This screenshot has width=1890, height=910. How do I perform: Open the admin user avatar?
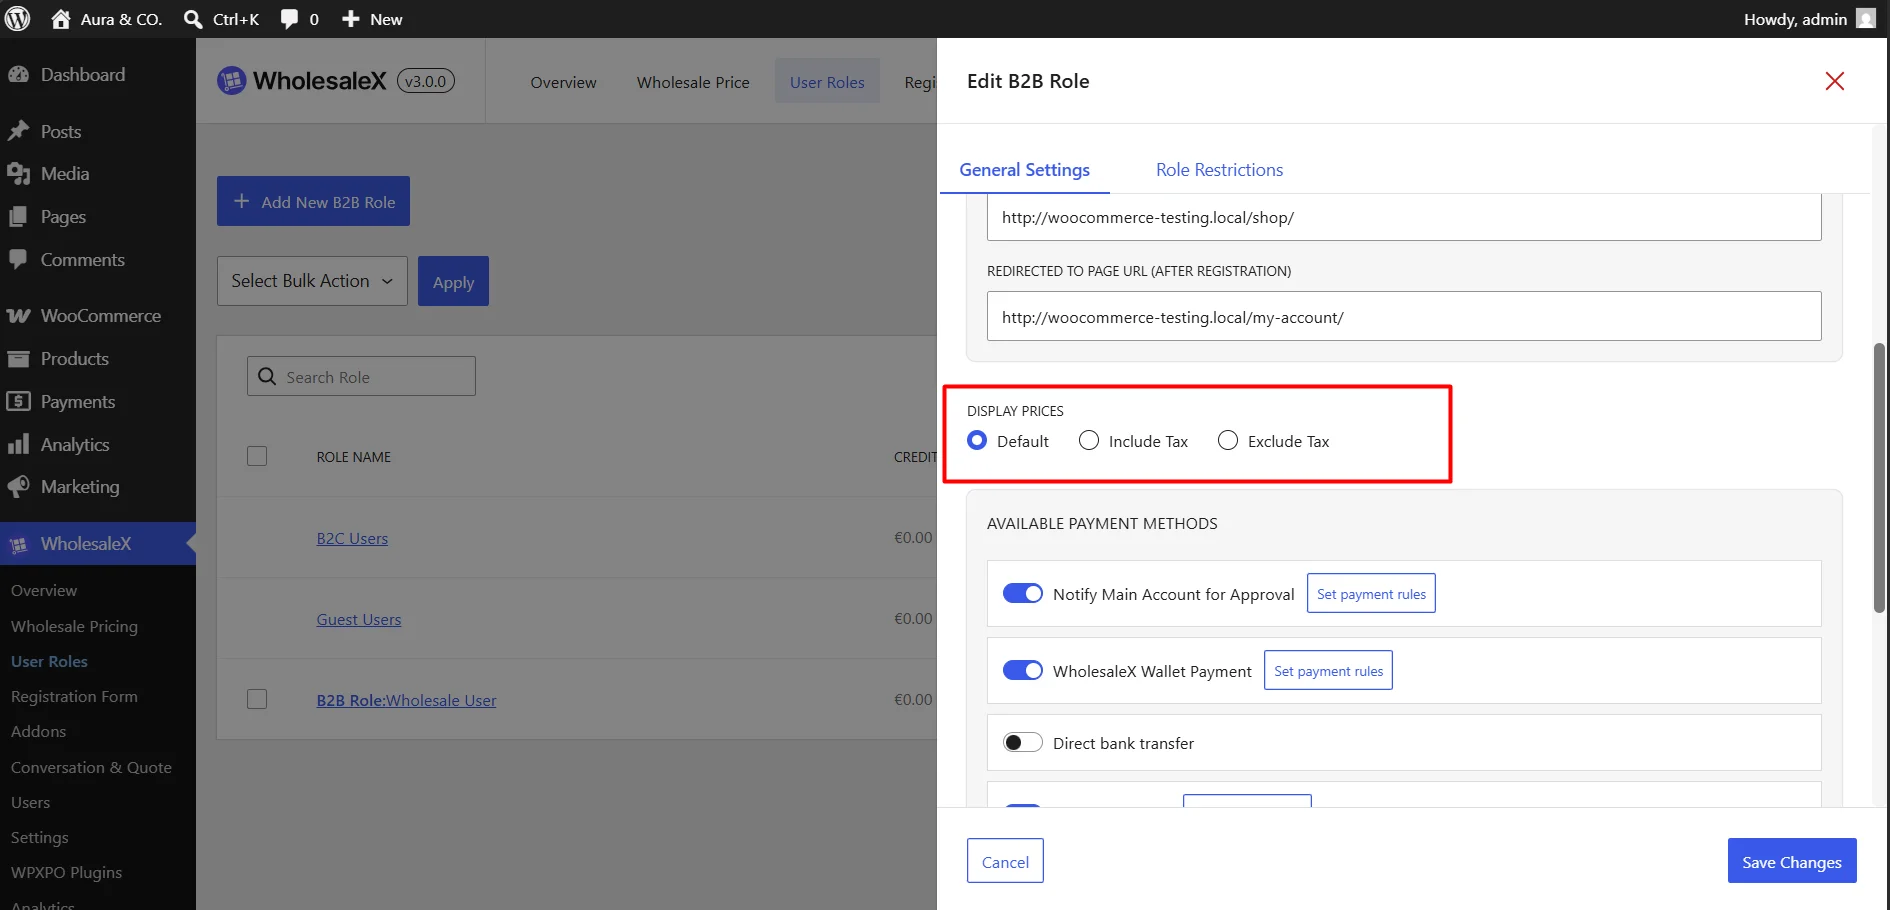tap(1866, 19)
